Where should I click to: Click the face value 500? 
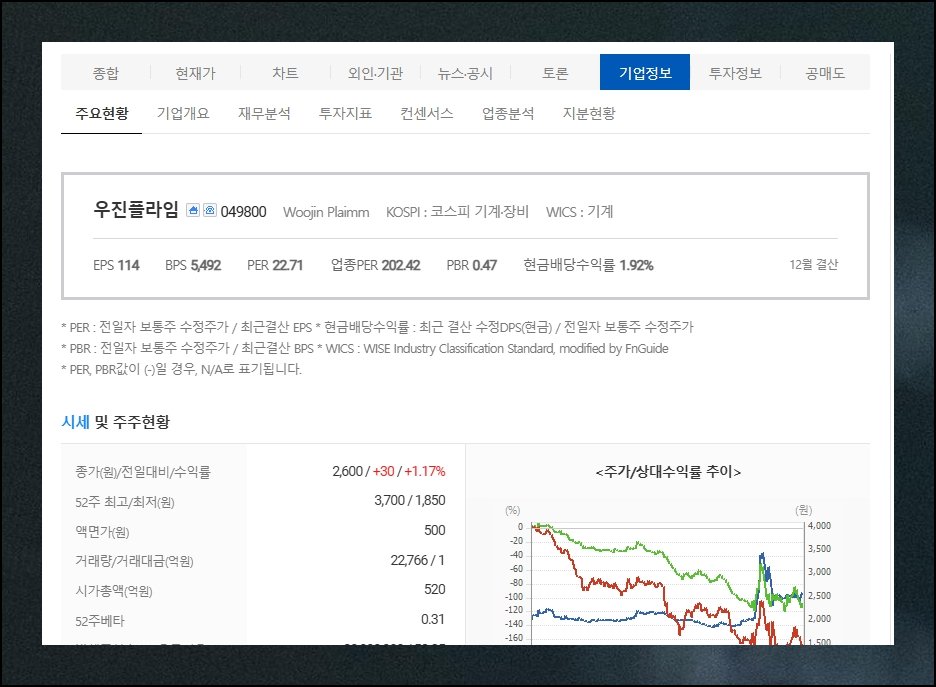[435, 530]
